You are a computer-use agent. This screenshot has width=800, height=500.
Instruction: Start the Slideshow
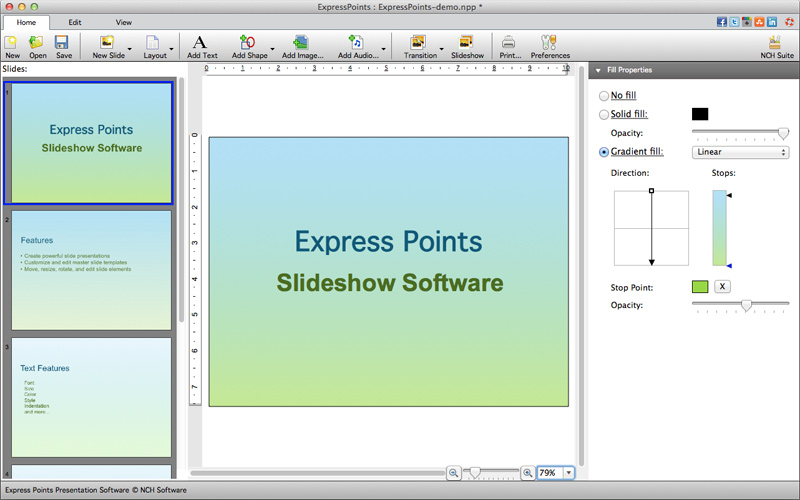point(467,46)
